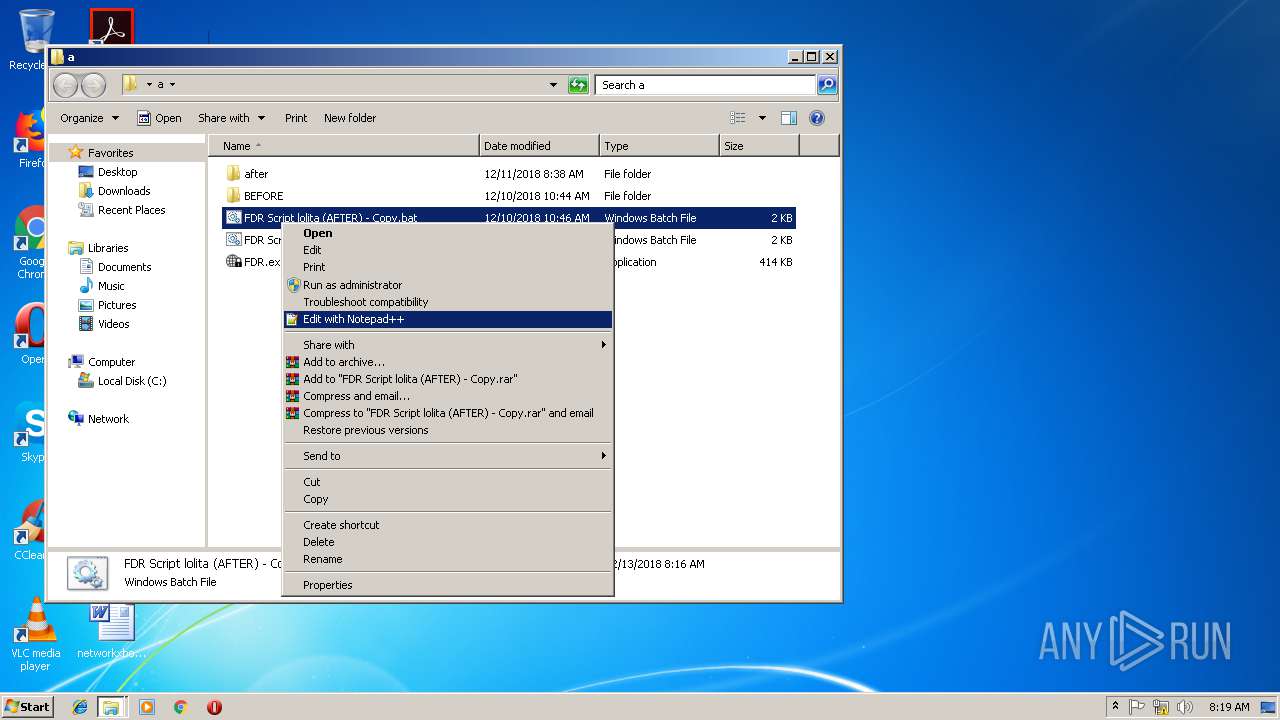This screenshot has width=1280, height=720.
Task: Open the VLC media player desktop shortcut
Action: coord(36,634)
